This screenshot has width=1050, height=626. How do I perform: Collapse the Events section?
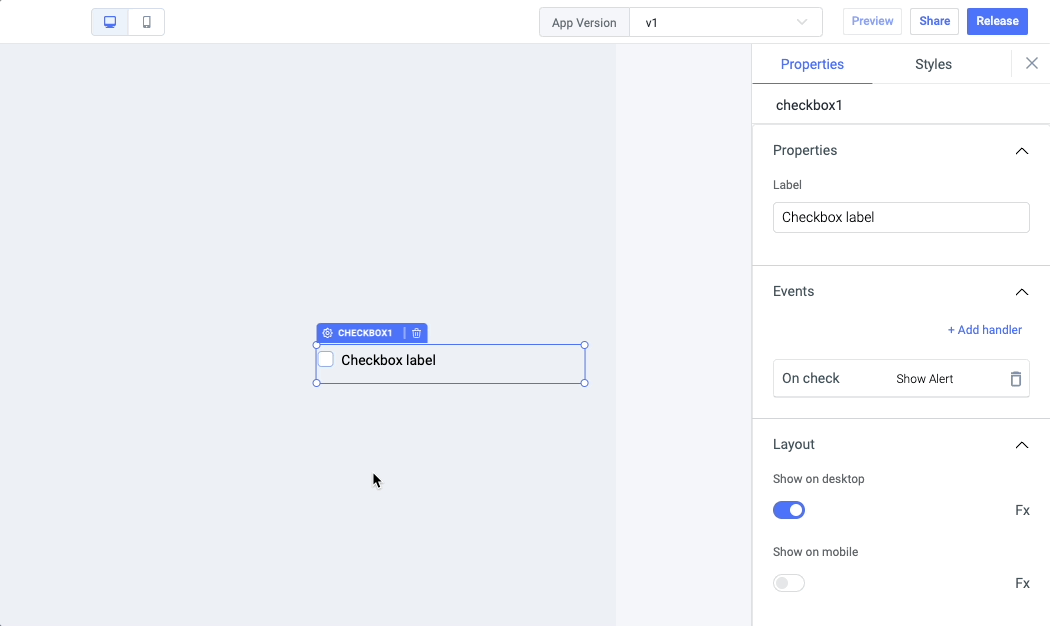(1021, 292)
